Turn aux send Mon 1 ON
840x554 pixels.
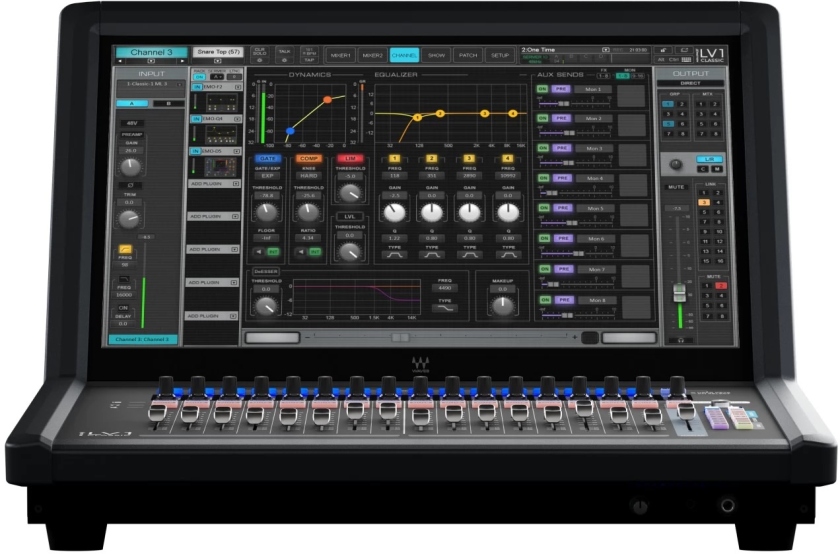click(x=542, y=89)
